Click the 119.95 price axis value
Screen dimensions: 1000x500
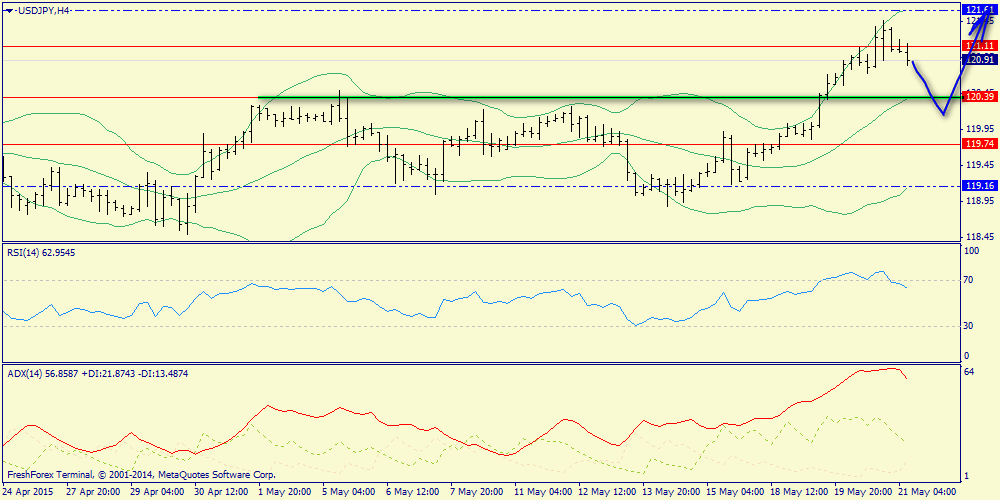pyautogui.click(x=982, y=128)
